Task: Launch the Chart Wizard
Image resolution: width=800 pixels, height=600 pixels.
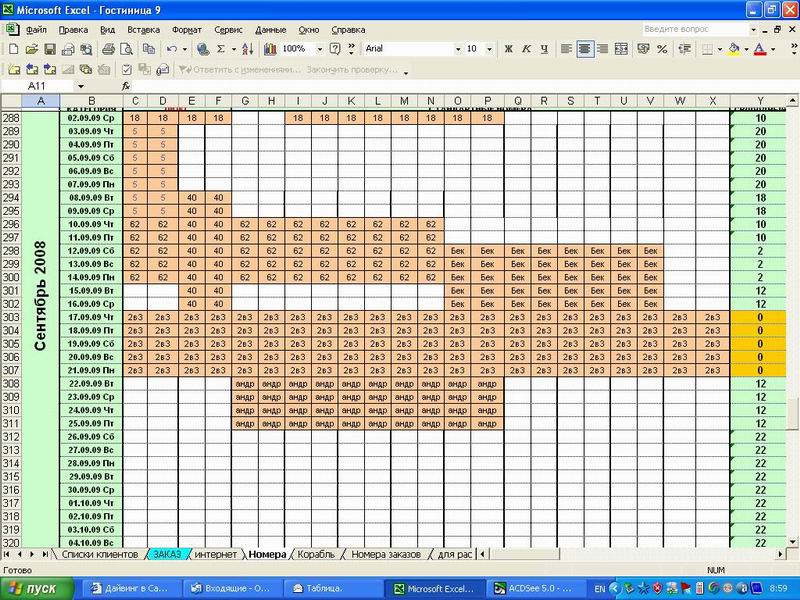Action: [x=268, y=48]
